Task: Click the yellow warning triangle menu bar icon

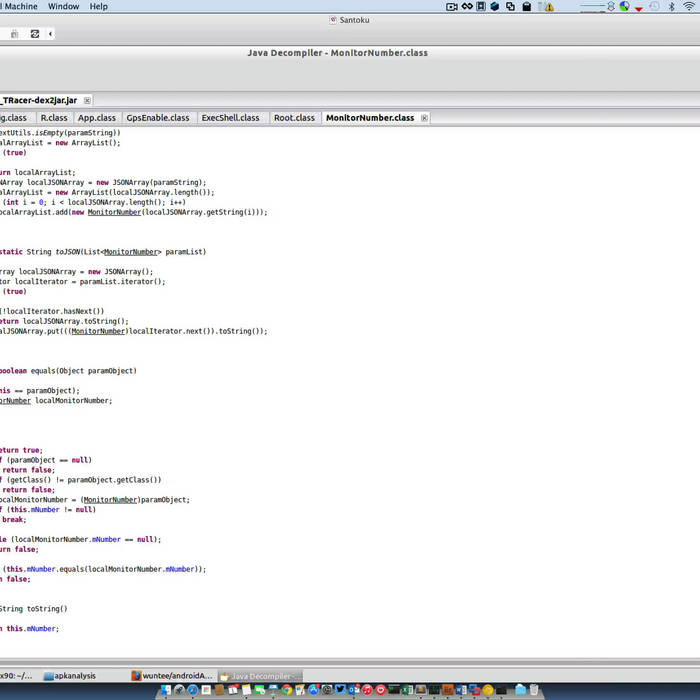Action: click(549, 6)
